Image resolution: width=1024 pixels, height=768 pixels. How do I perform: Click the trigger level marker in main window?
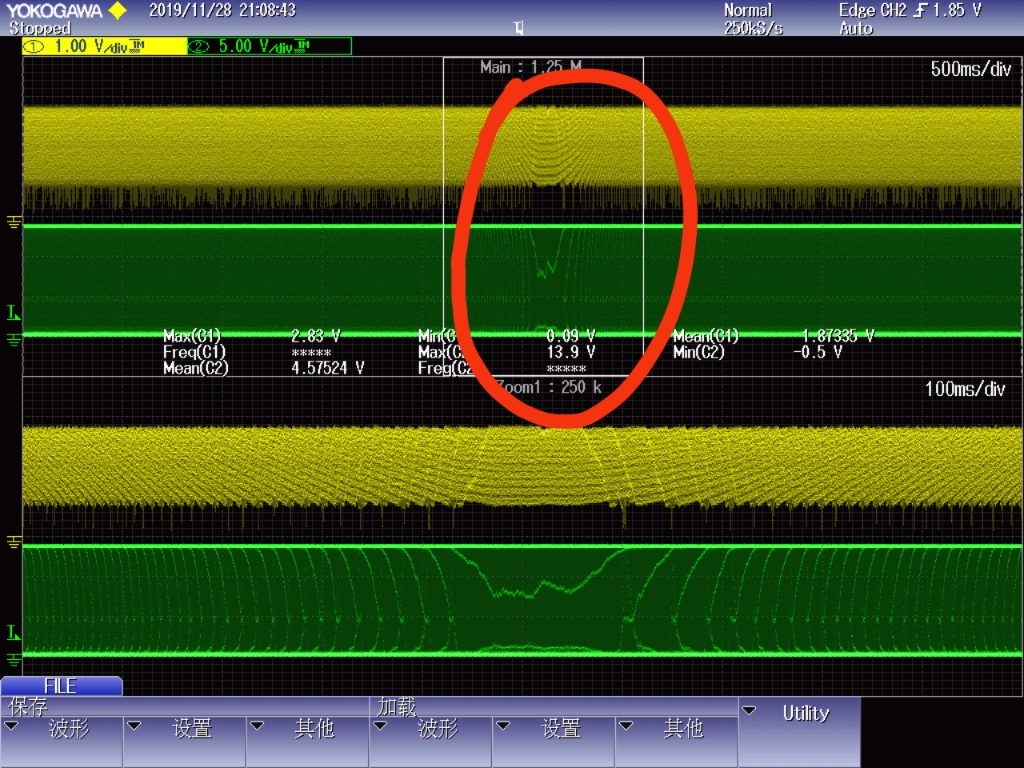tap(13, 312)
